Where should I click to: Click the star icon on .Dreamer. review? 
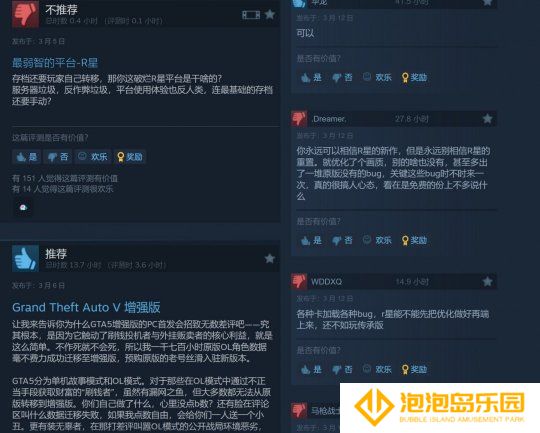coord(487,118)
